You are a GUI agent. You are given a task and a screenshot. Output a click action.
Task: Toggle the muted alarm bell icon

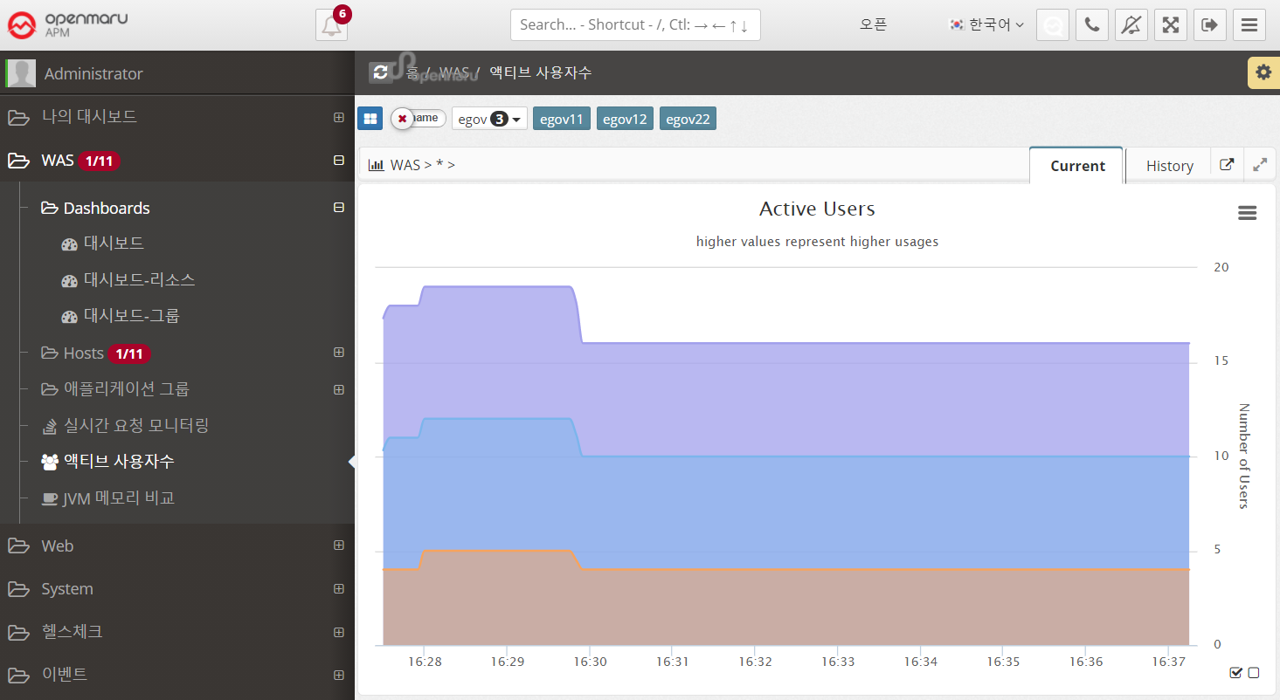point(1131,25)
